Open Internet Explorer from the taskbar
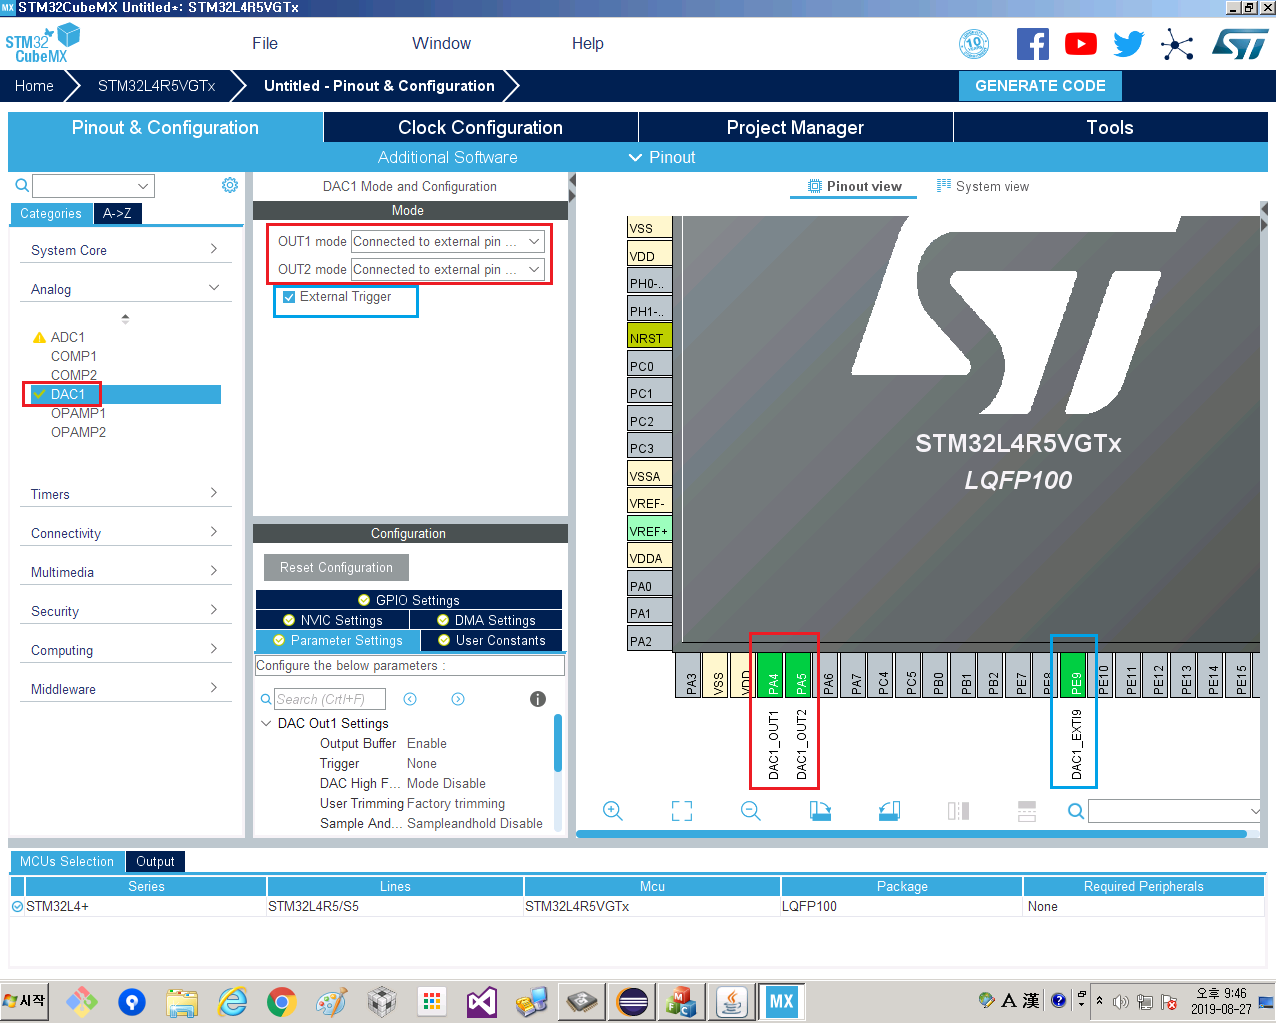This screenshot has height=1023, width=1276. click(x=232, y=1001)
